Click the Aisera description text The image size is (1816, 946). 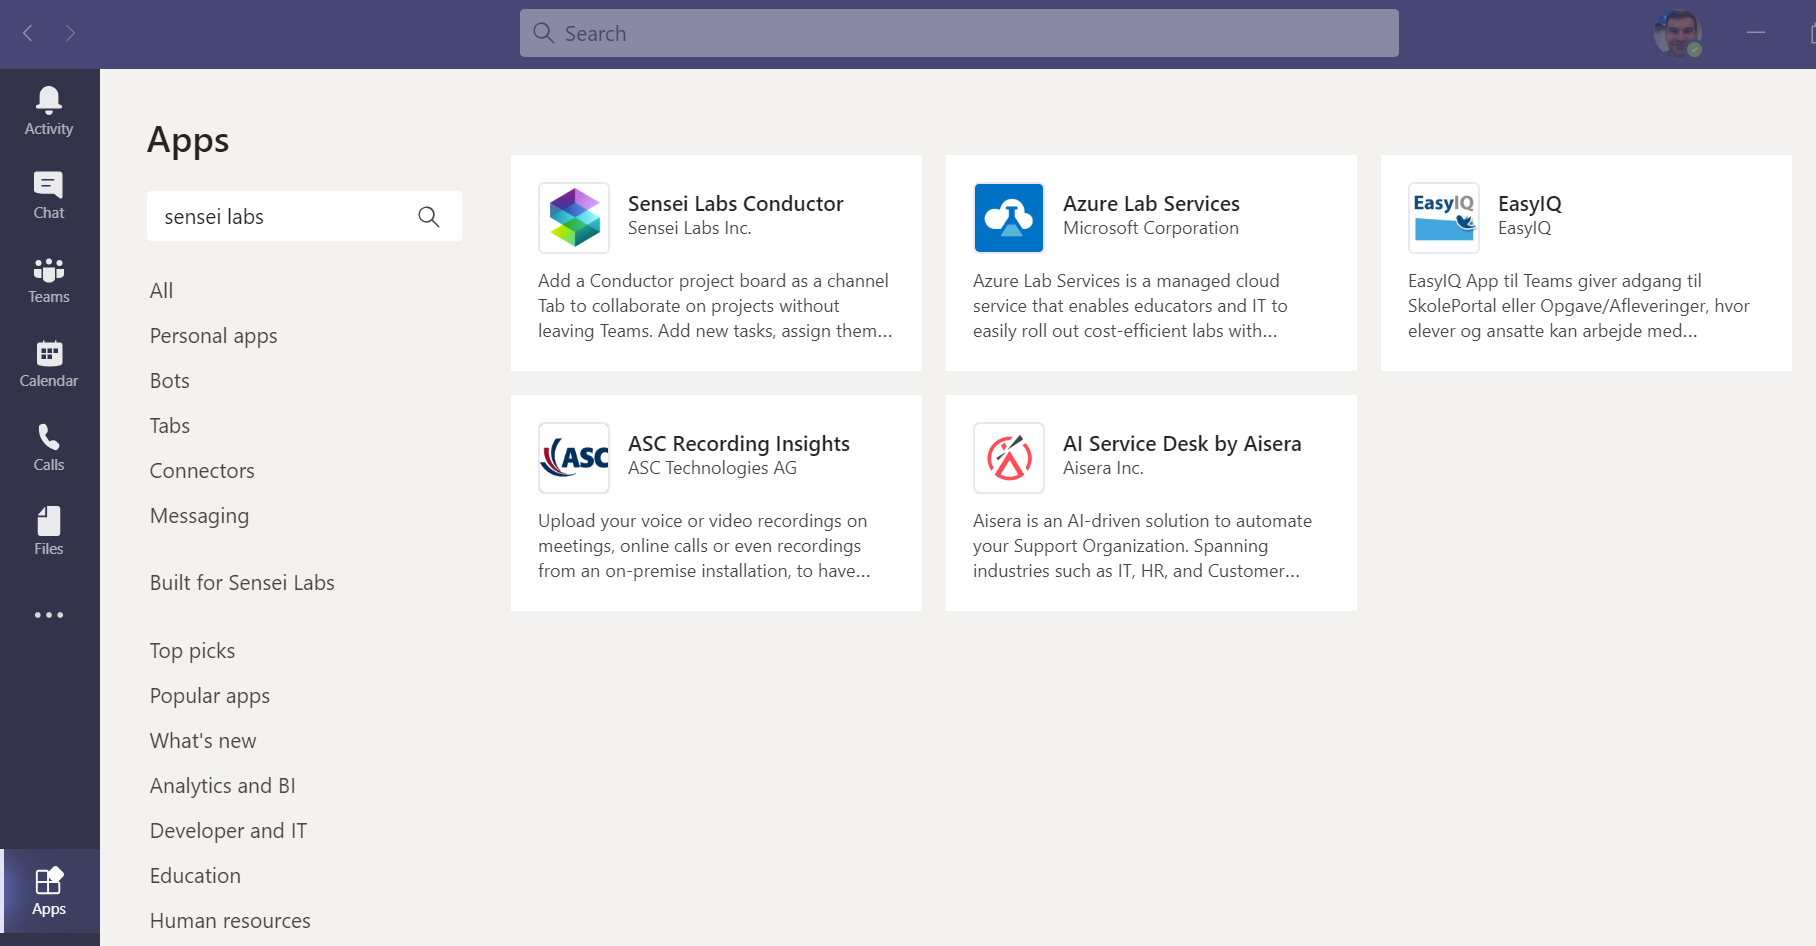pos(1142,546)
